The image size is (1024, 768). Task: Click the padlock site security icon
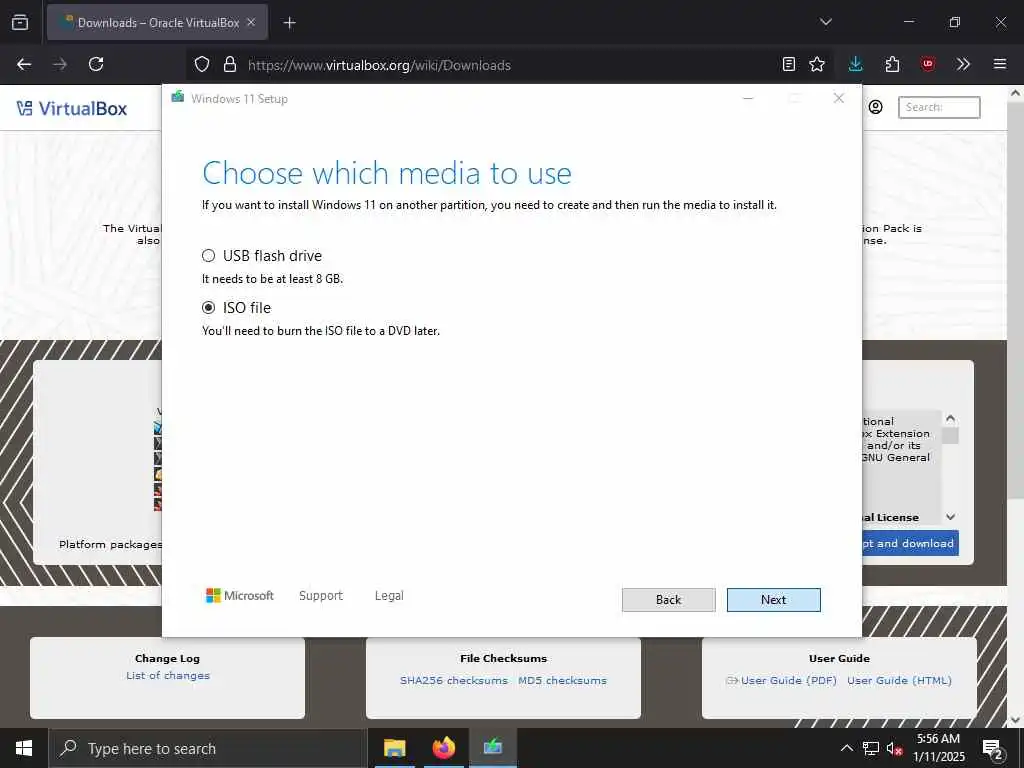(x=229, y=64)
